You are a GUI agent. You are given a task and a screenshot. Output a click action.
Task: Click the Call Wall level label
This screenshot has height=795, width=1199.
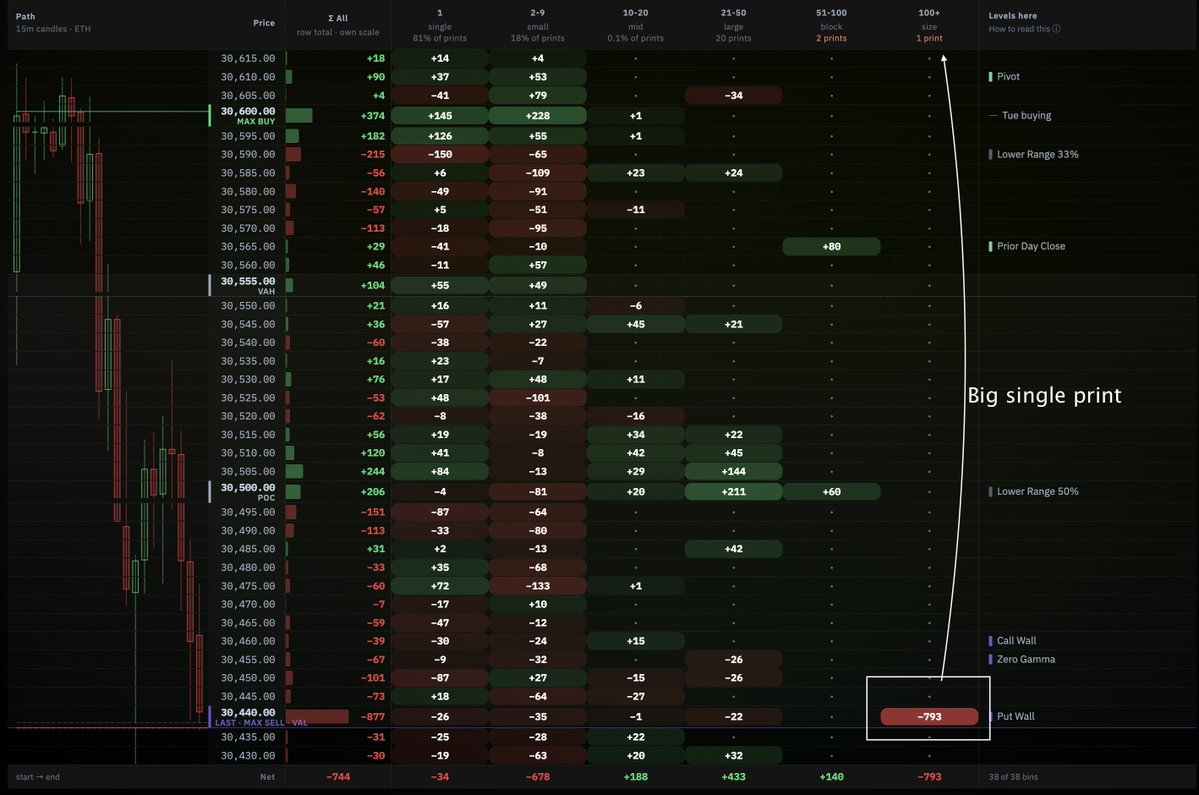[x=1016, y=641]
